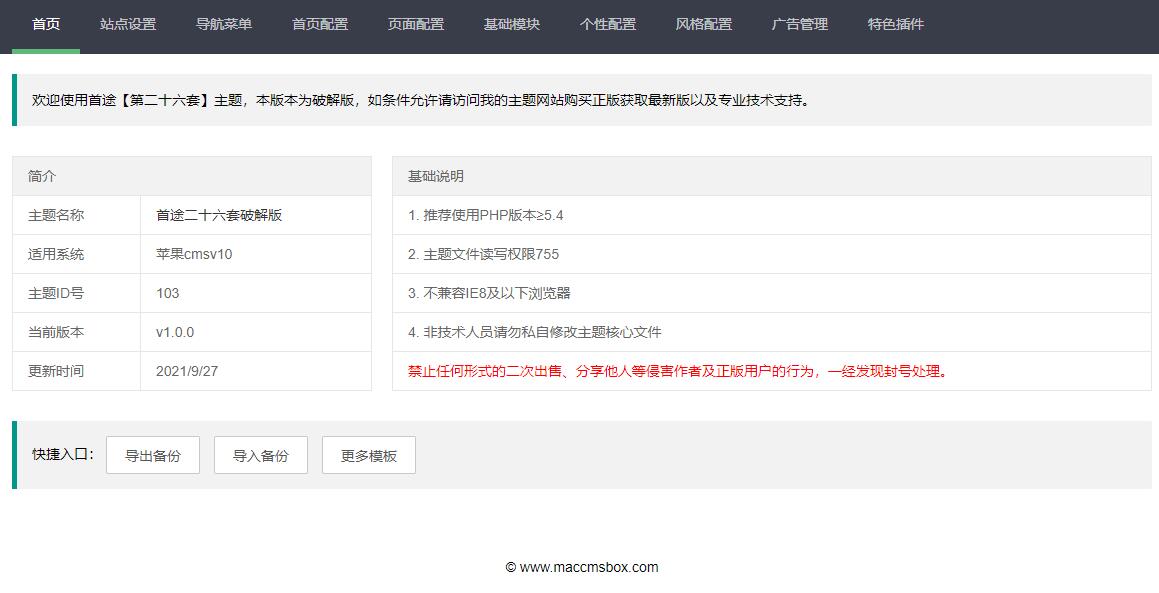Viewport: 1159px width, 593px height.
Task: Click the 导入备份 import backup button
Action: (260, 454)
